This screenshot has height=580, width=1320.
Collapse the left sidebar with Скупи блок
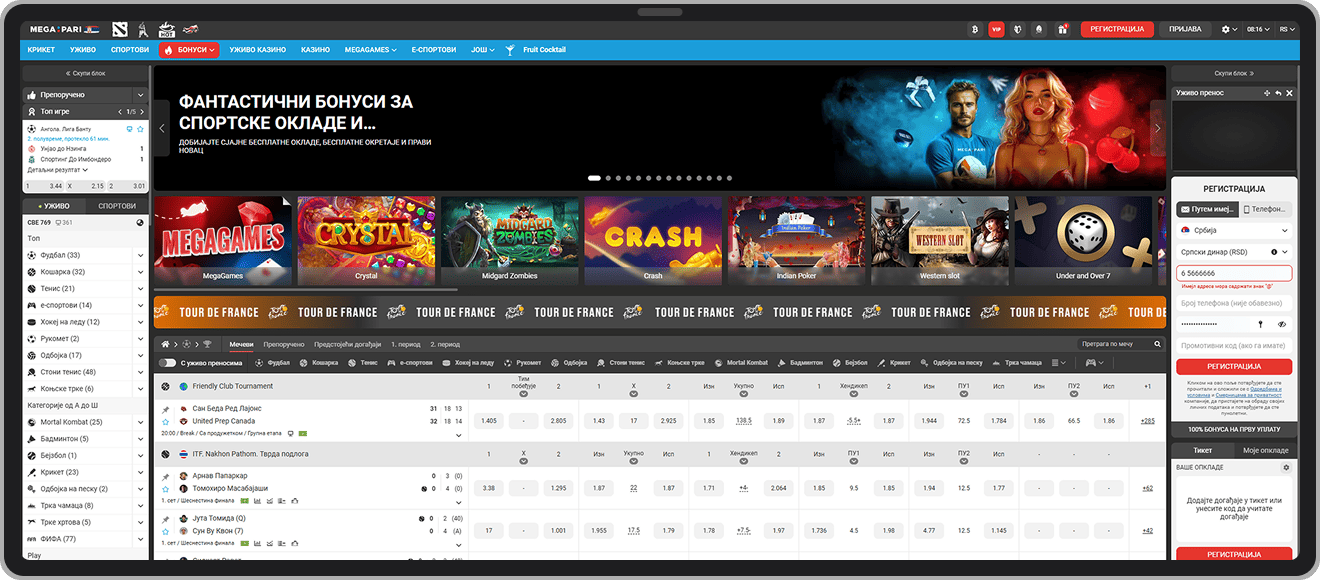point(84,73)
